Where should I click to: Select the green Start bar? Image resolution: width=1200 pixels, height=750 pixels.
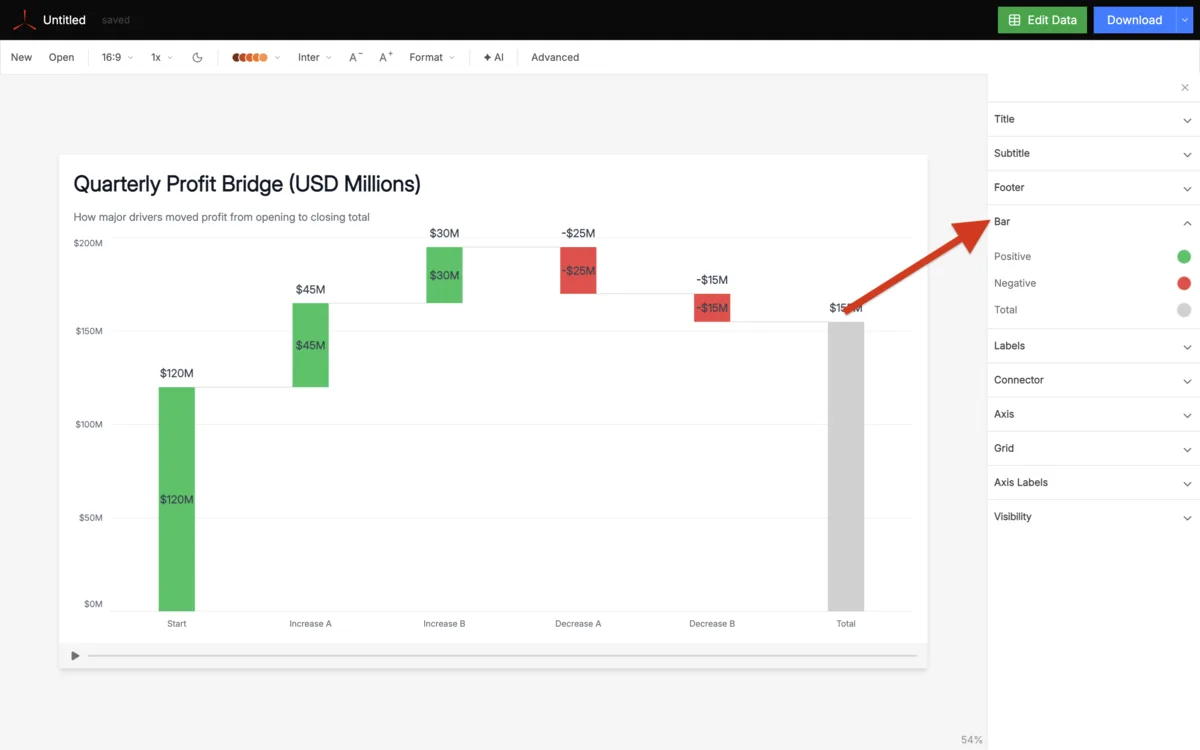tap(177, 499)
